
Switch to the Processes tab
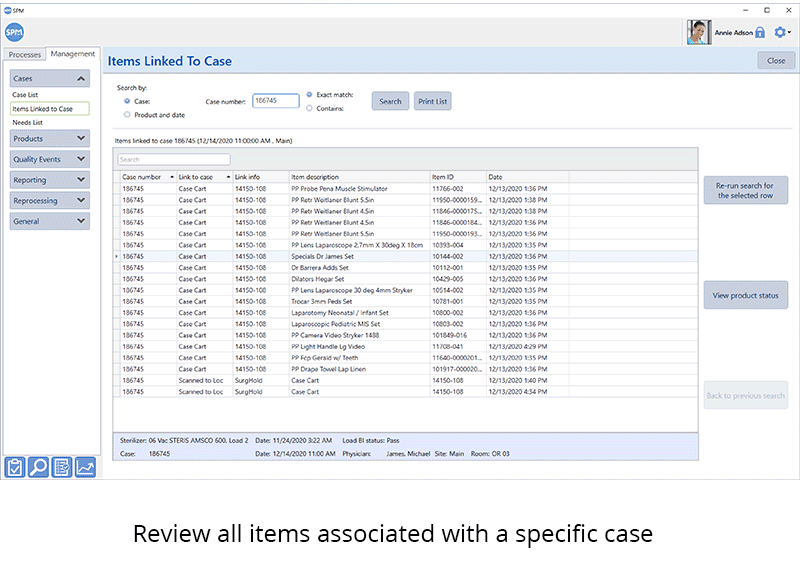[24, 54]
